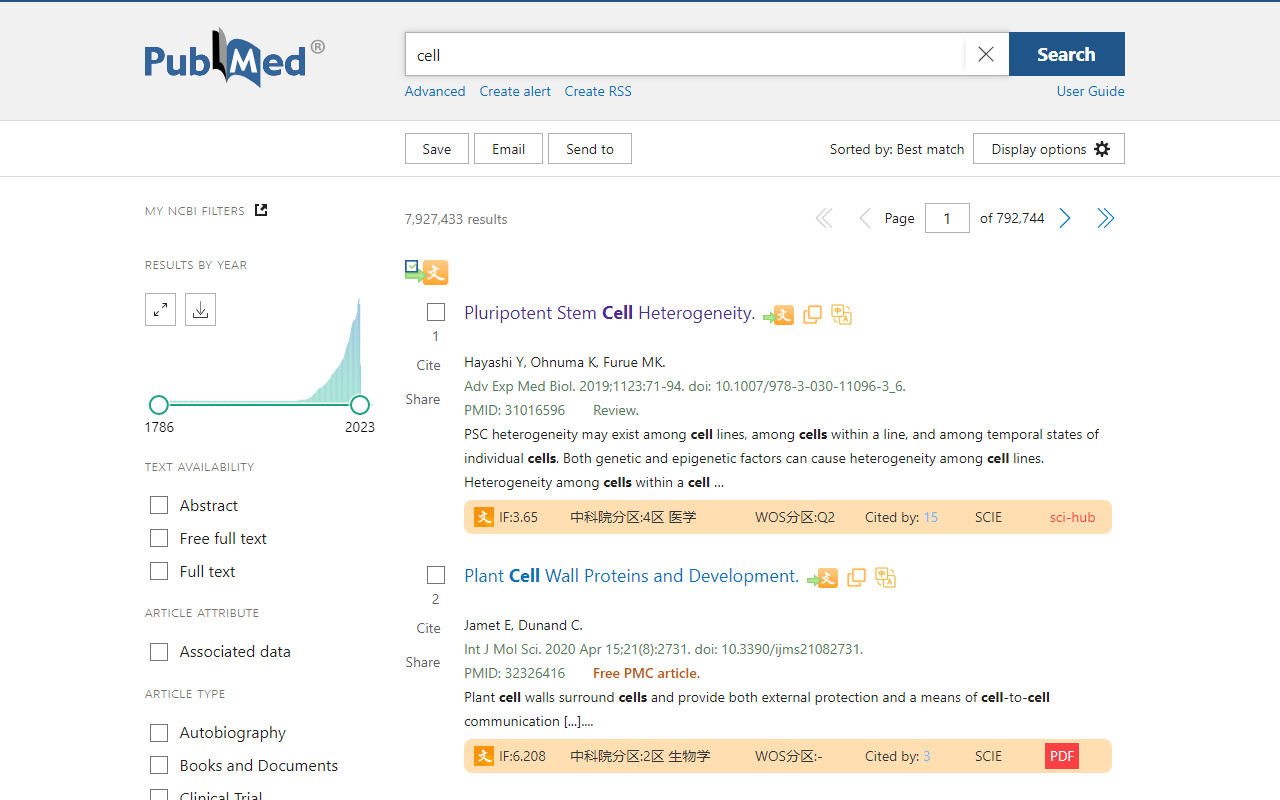Click the page number input field
The height and width of the screenshot is (800, 1280).
click(x=947, y=218)
